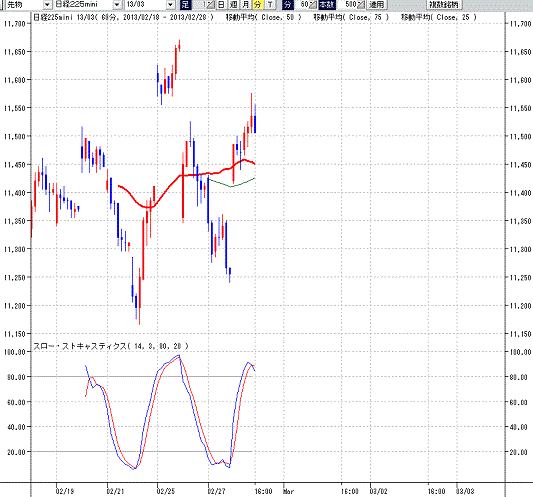Screen dimensions: 533x497
Task: Select the daily (日) candle interval
Action: (221, 4)
